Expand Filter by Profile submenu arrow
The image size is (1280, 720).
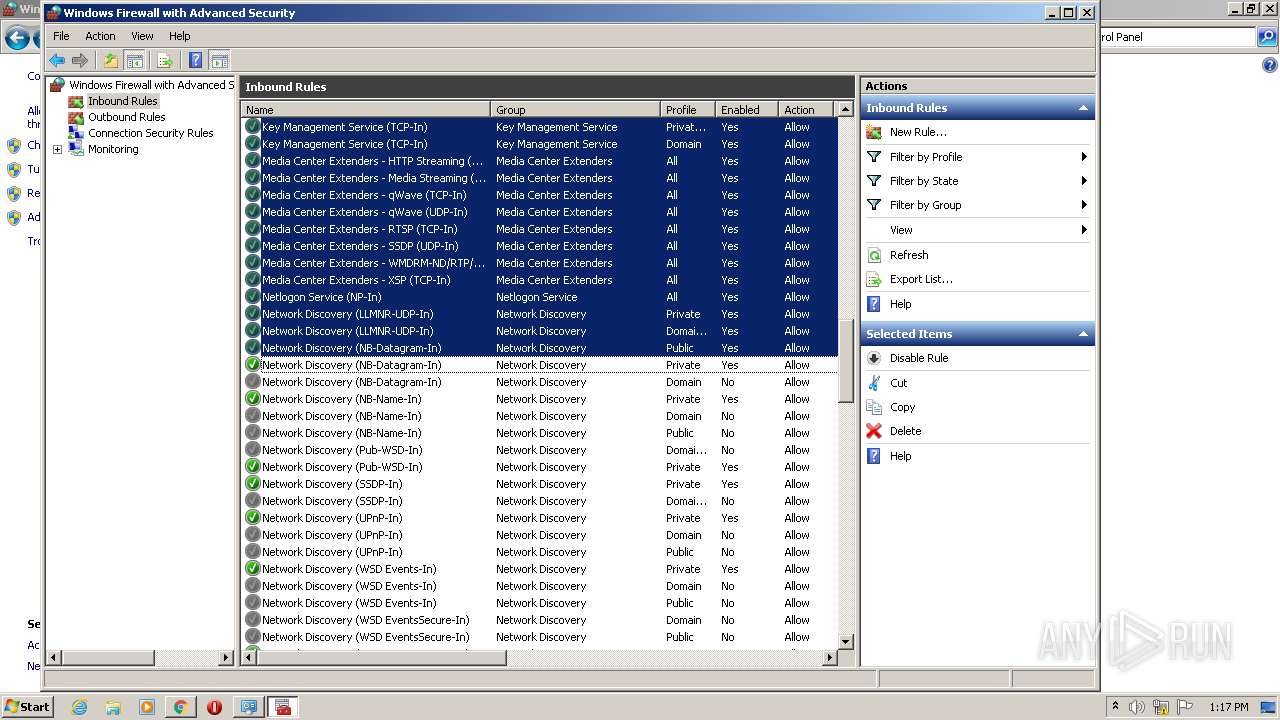point(1084,157)
